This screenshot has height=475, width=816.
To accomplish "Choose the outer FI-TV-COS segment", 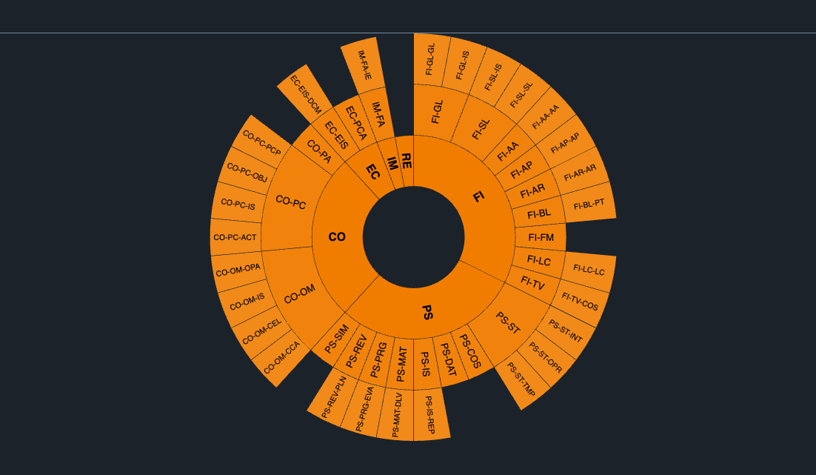I will (x=580, y=302).
